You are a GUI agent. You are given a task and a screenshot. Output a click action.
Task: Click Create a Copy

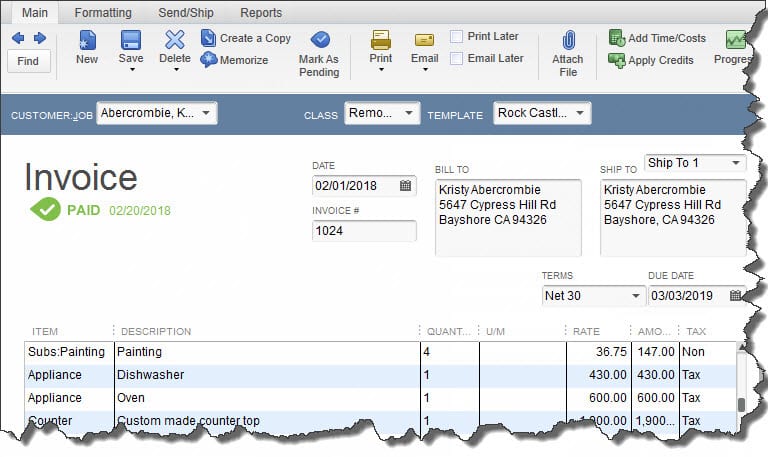tap(246, 38)
